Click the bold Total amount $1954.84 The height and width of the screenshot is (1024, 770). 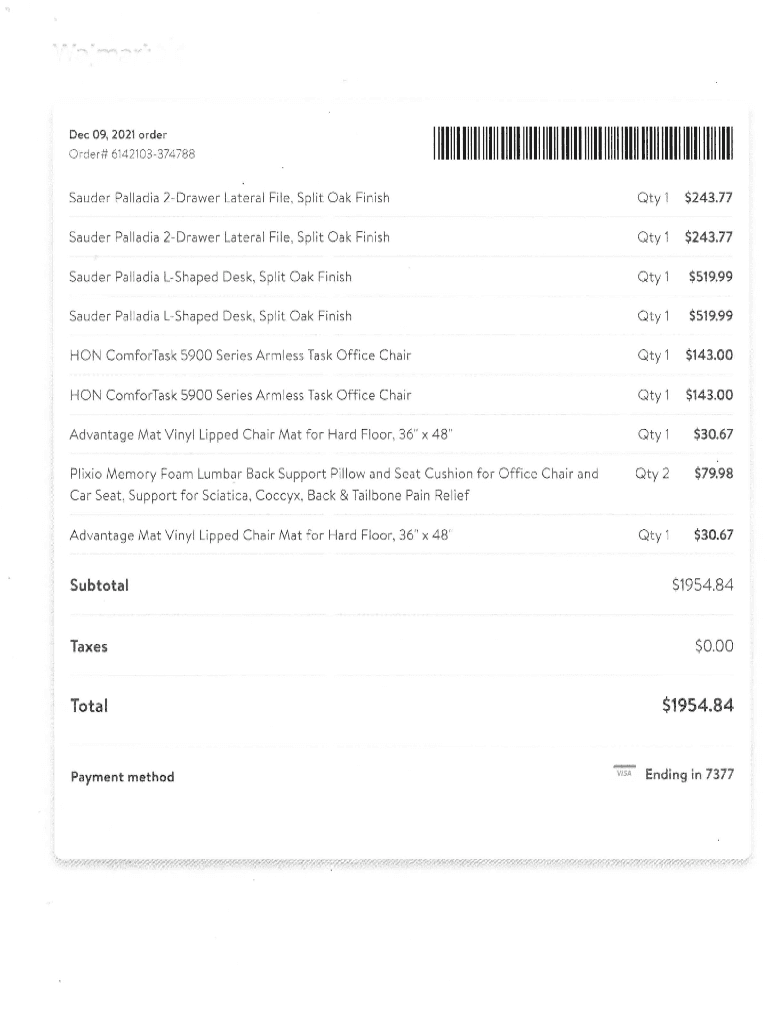[x=697, y=706]
